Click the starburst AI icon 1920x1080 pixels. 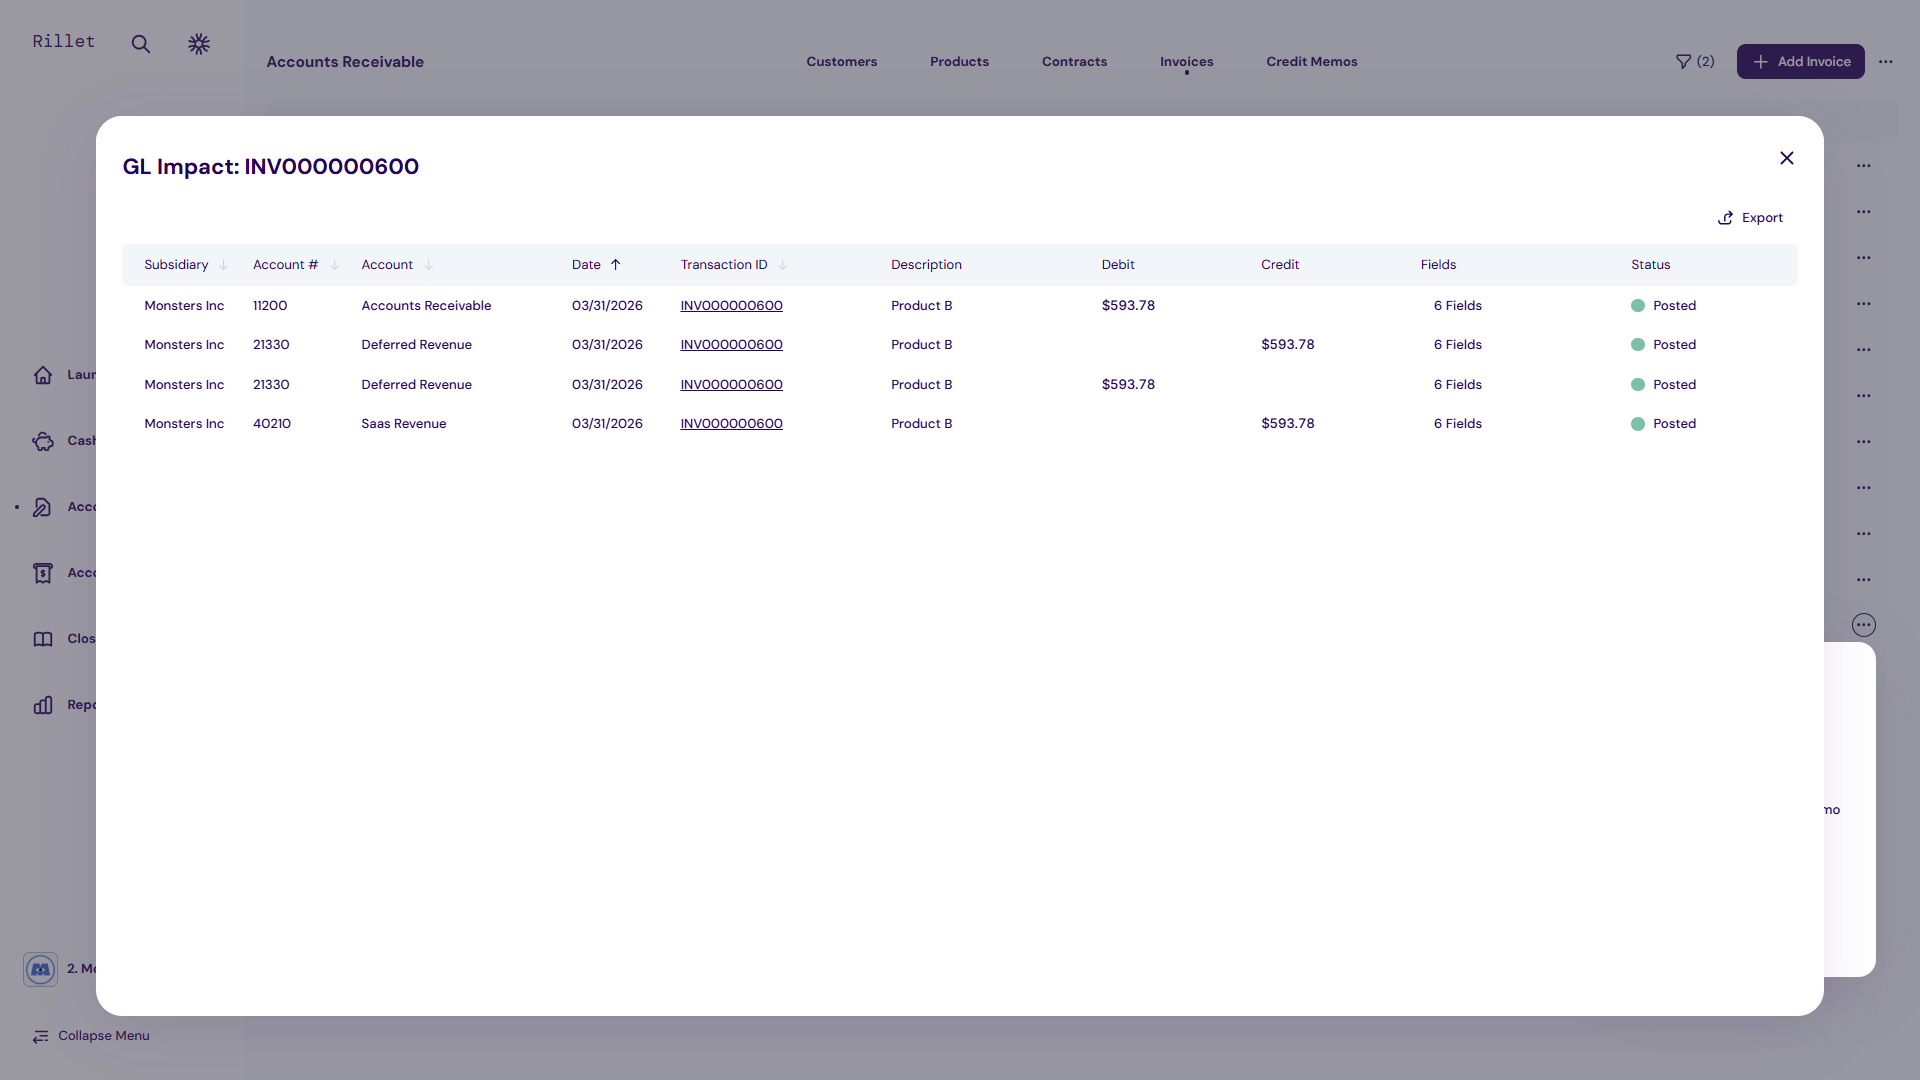(x=199, y=44)
